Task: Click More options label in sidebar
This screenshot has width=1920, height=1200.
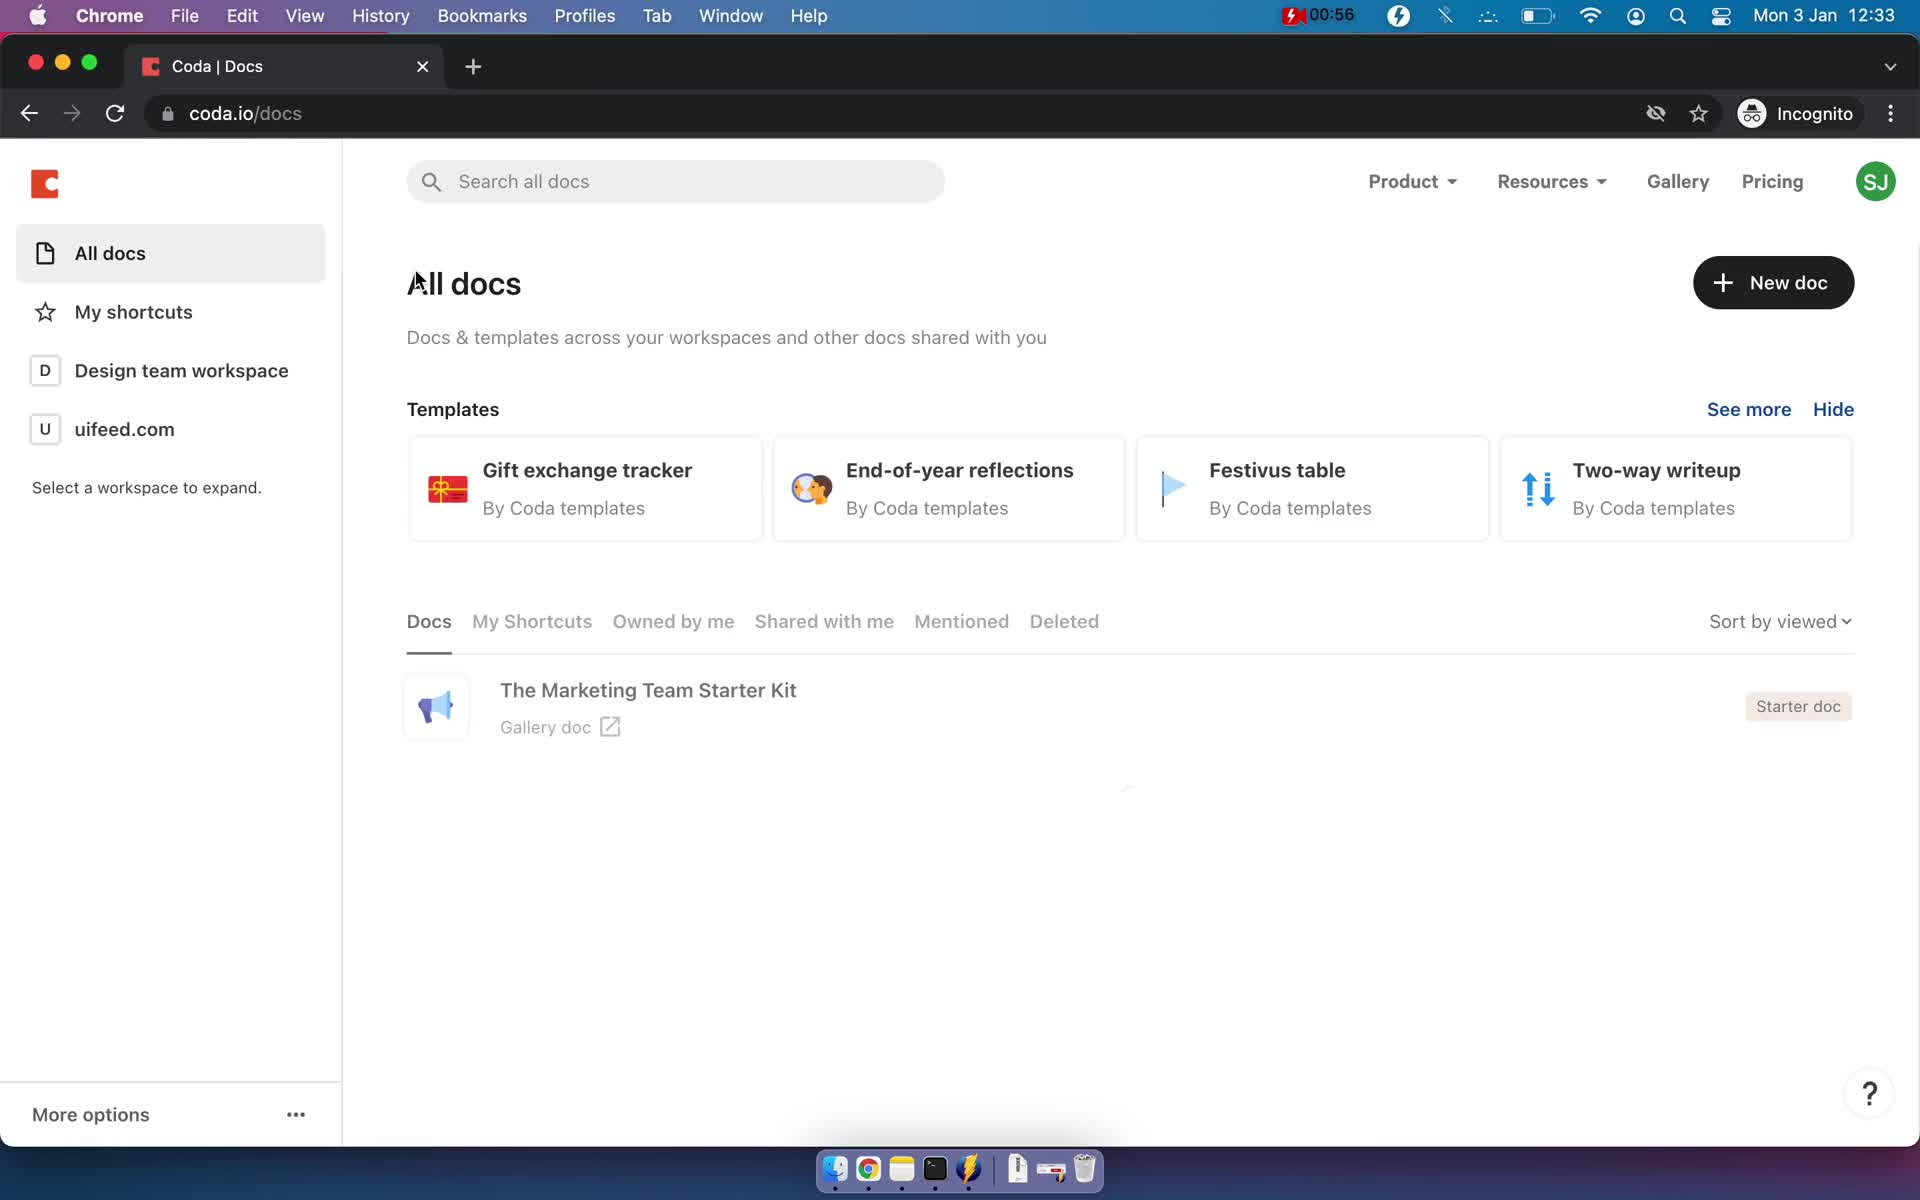Action: click(x=91, y=1115)
